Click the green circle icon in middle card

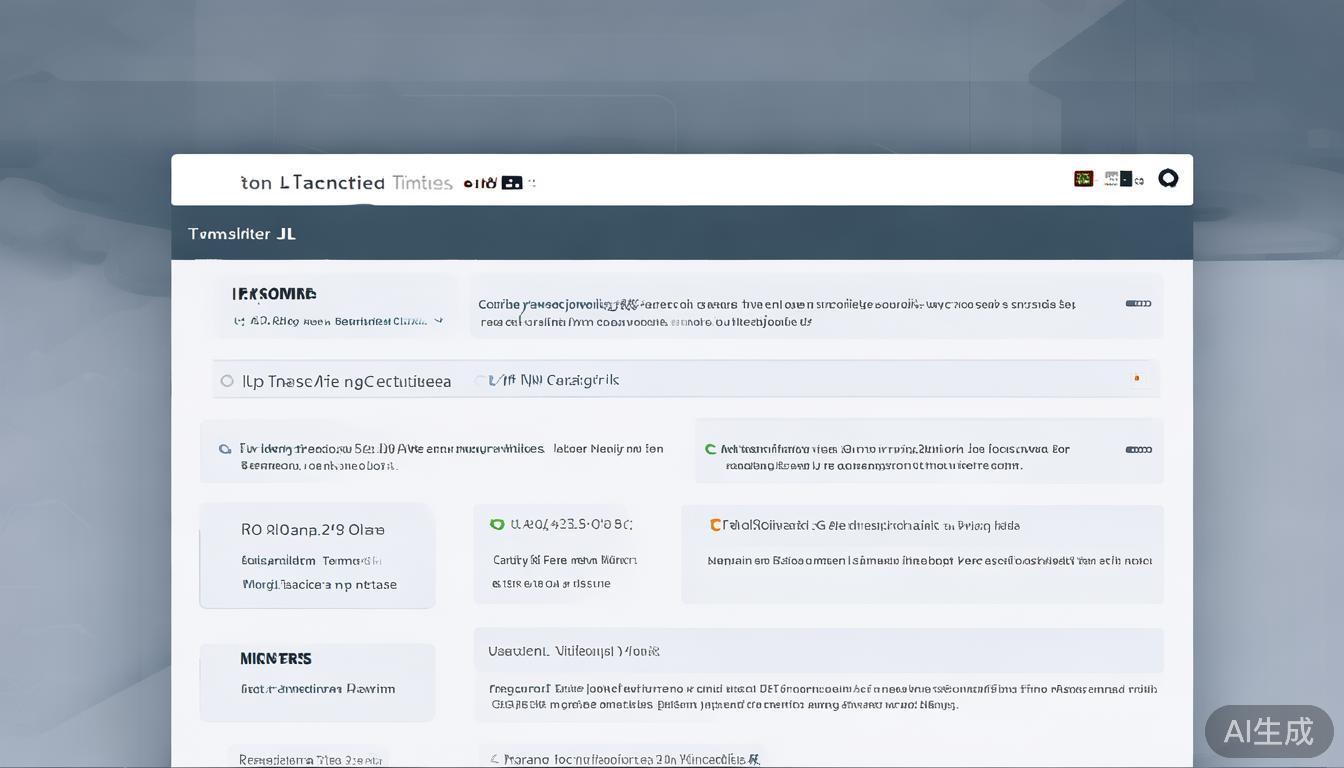pos(497,524)
